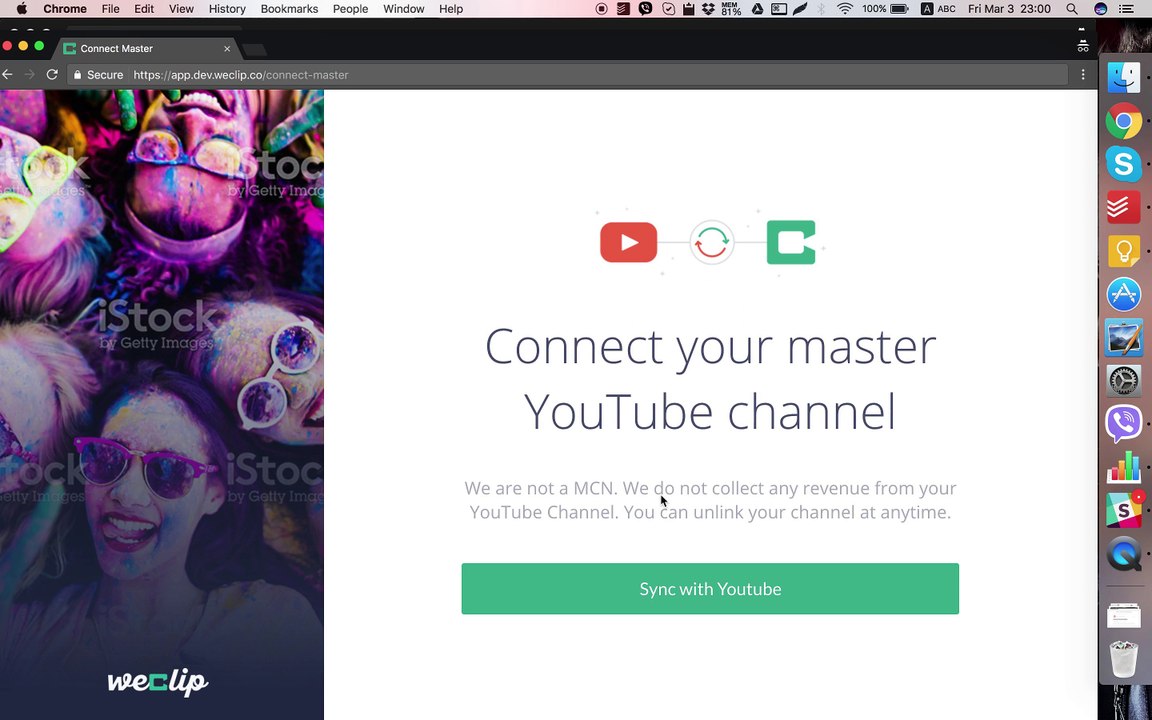Open the File menu

point(110,9)
